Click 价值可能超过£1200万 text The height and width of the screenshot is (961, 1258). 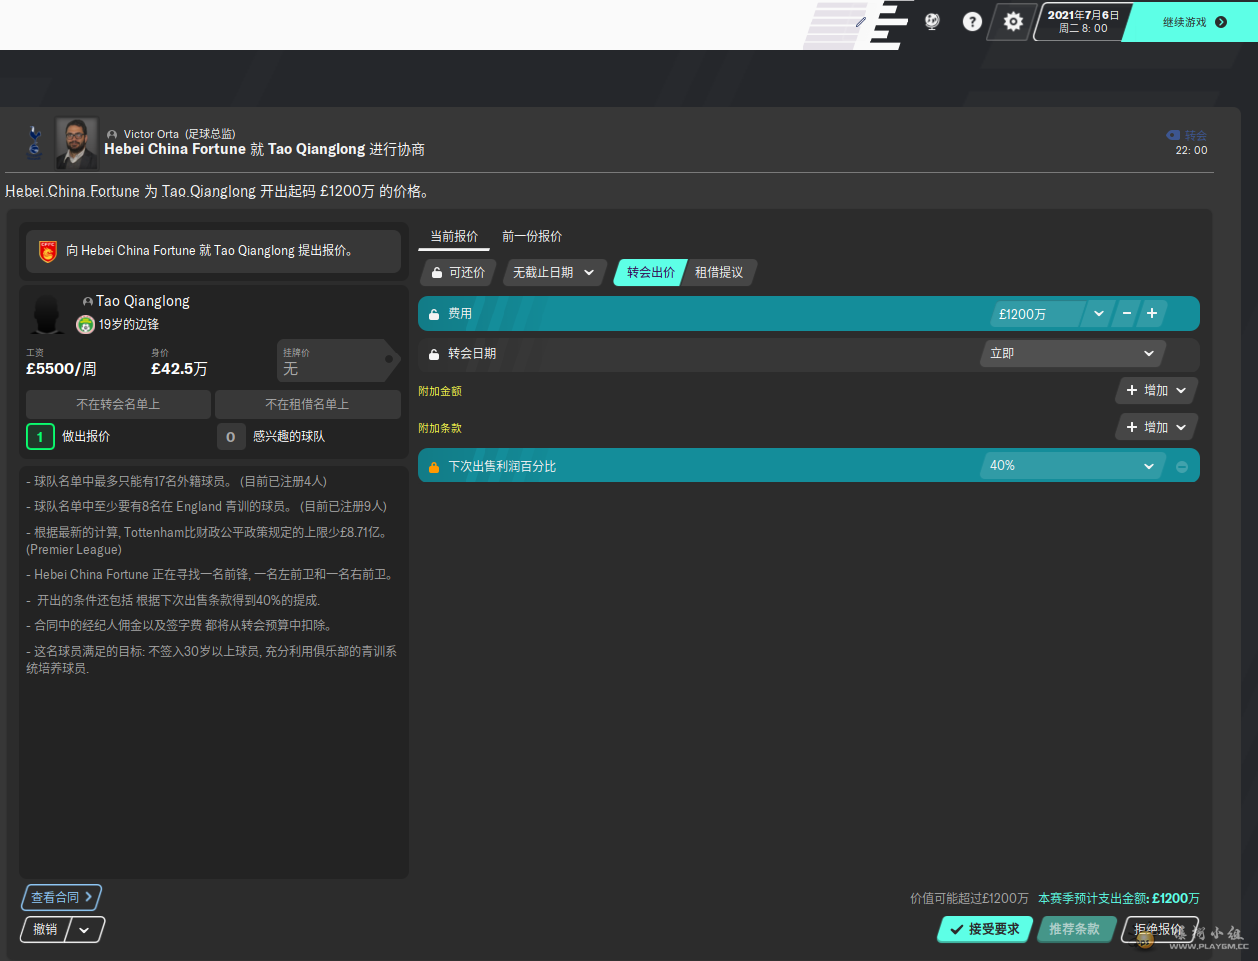[969, 898]
